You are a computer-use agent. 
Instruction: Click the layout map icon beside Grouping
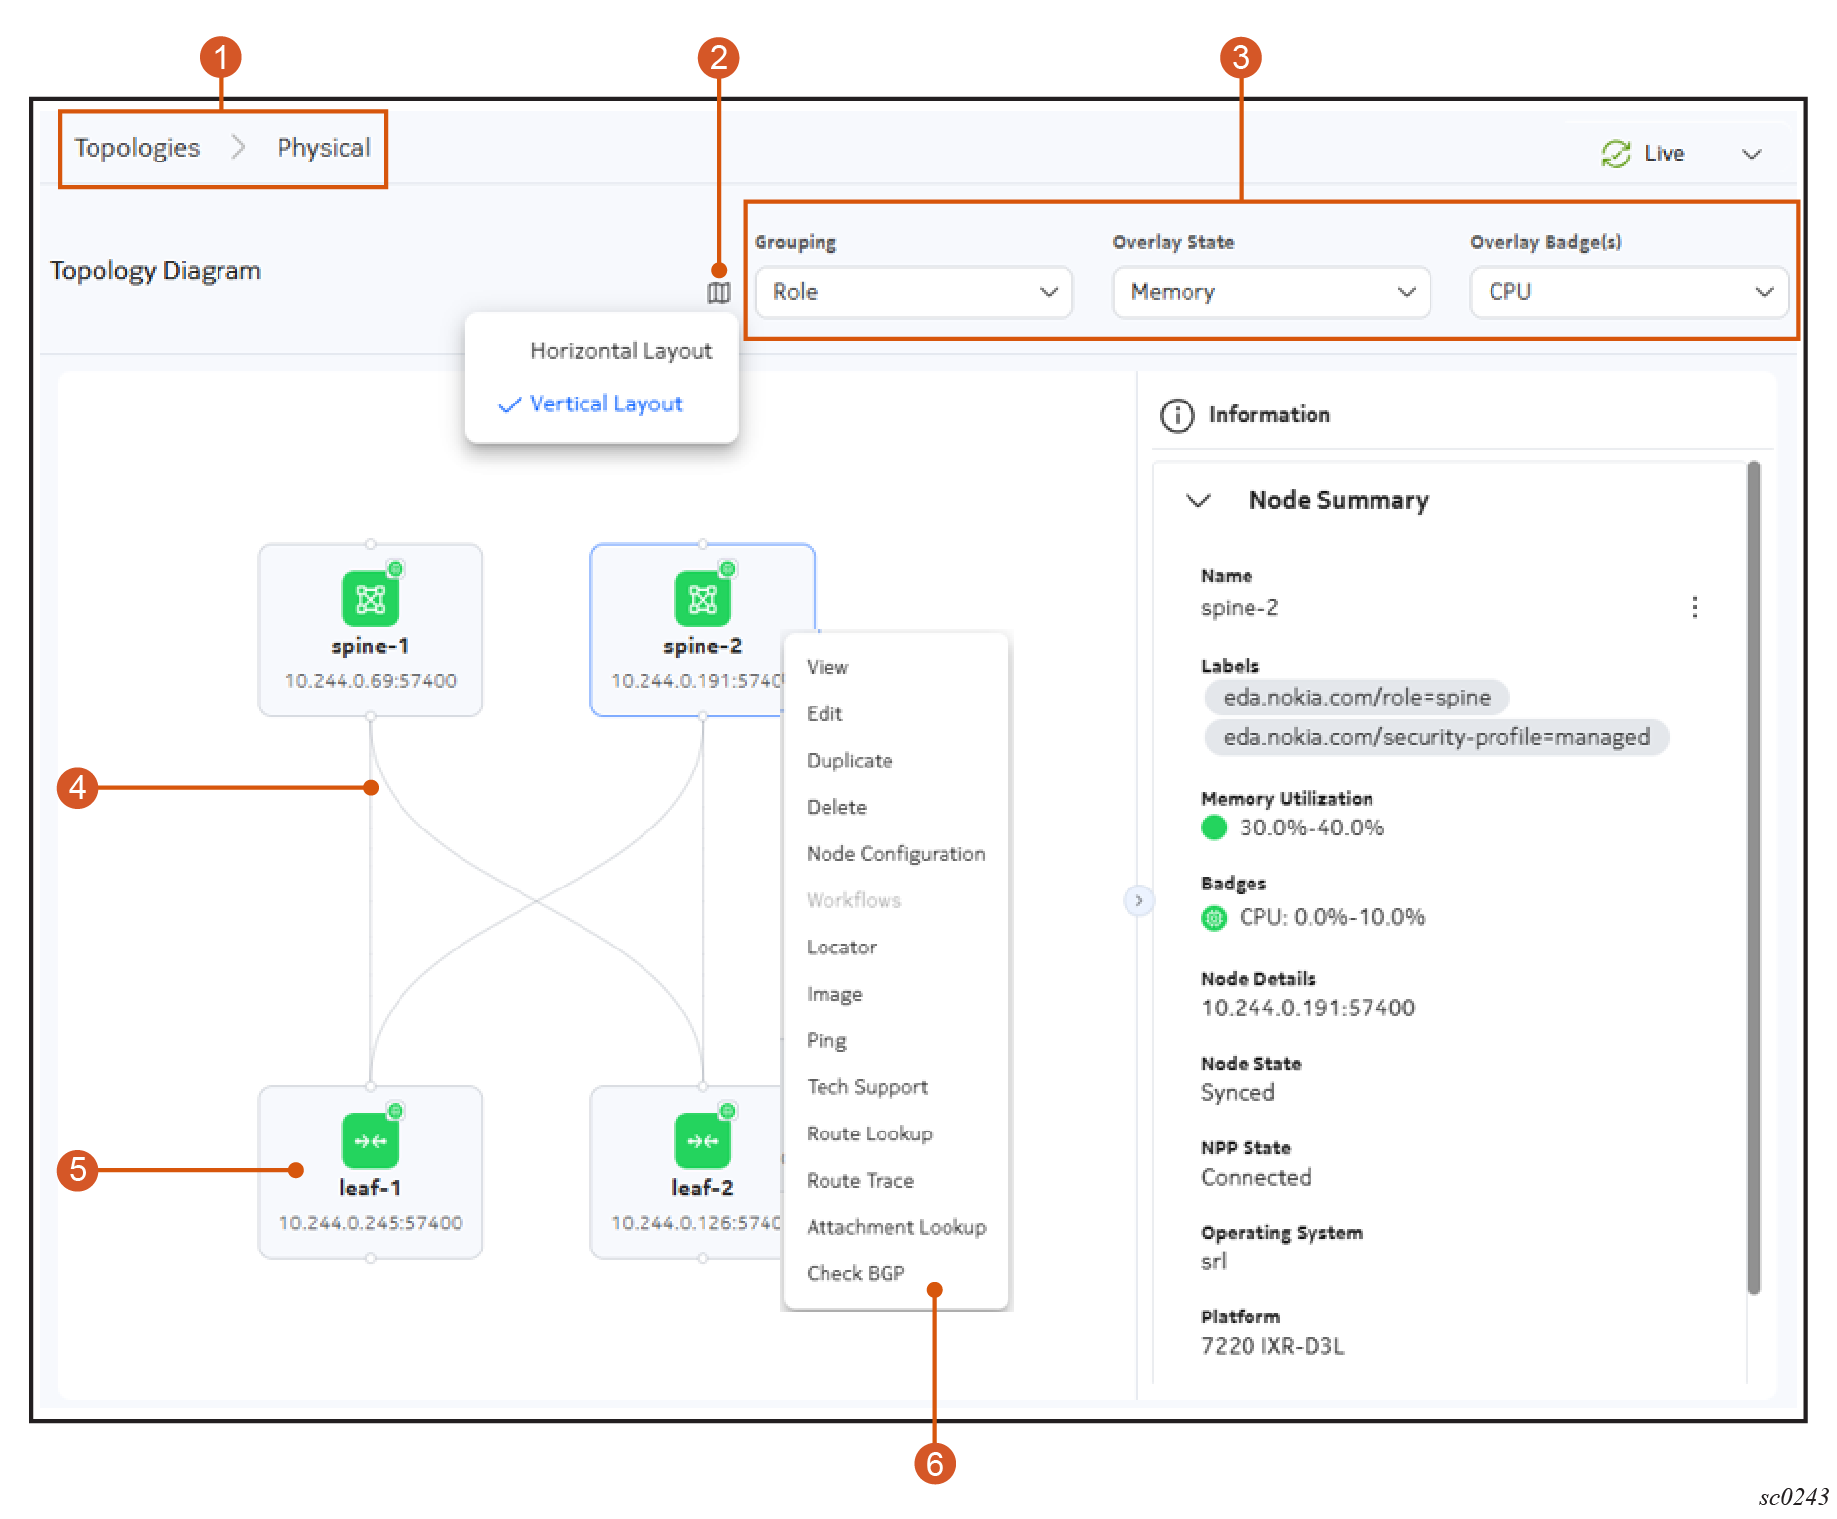tap(718, 293)
